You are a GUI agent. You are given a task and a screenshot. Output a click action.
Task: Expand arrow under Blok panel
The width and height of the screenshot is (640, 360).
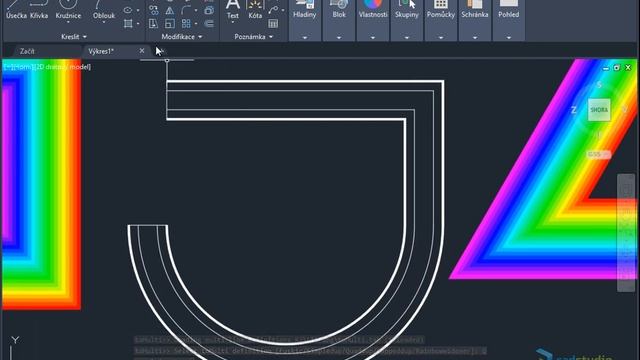click(339, 38)
